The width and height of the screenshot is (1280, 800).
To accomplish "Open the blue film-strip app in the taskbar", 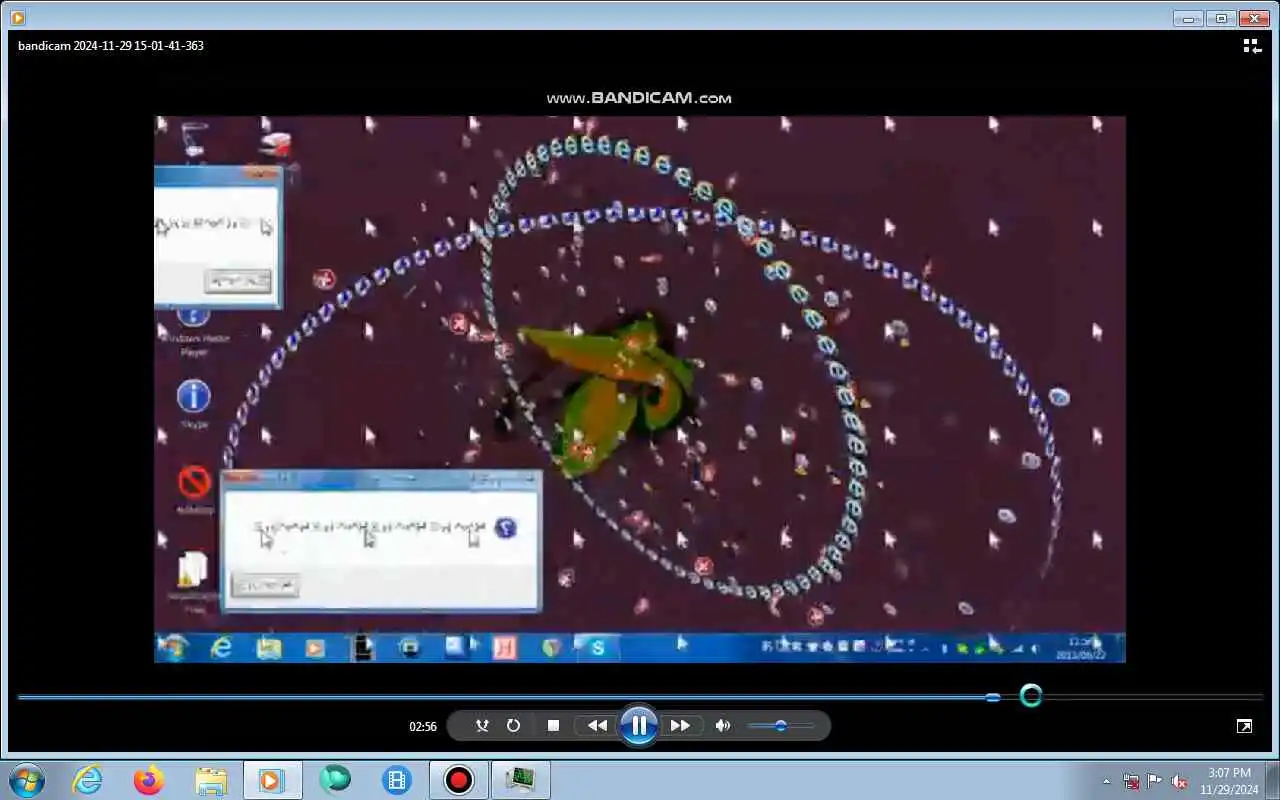I will click(x=397, y=780).
